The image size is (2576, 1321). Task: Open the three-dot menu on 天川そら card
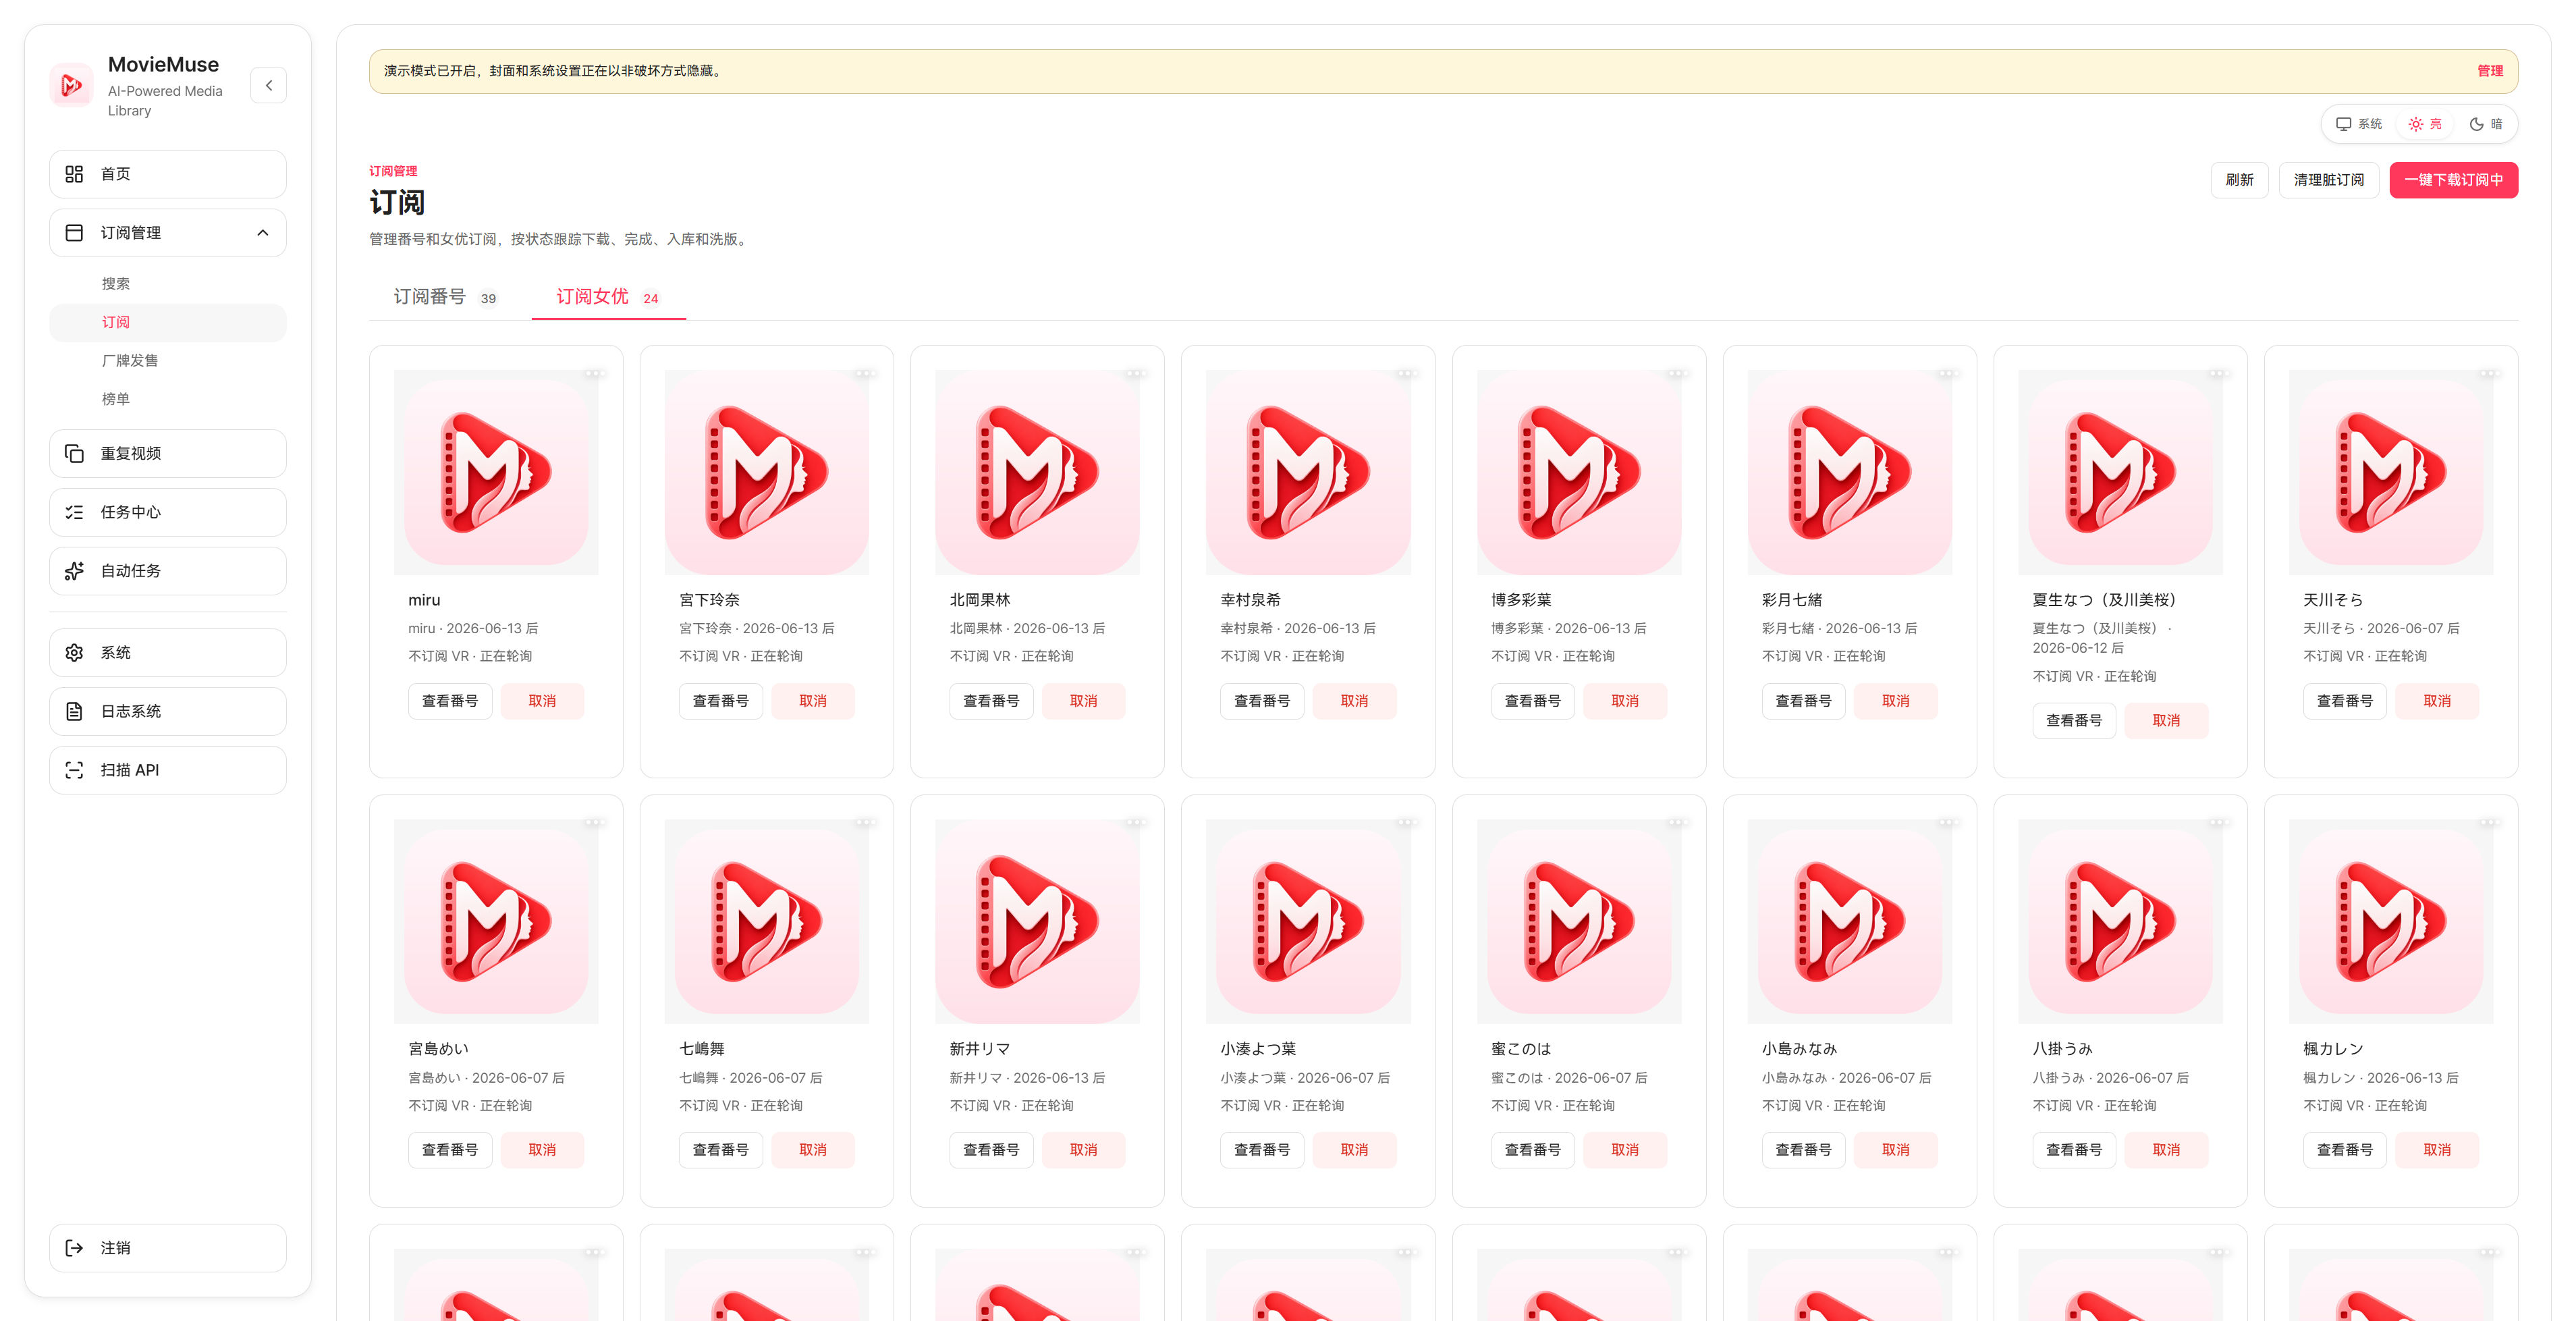(x=2489, y=374)
